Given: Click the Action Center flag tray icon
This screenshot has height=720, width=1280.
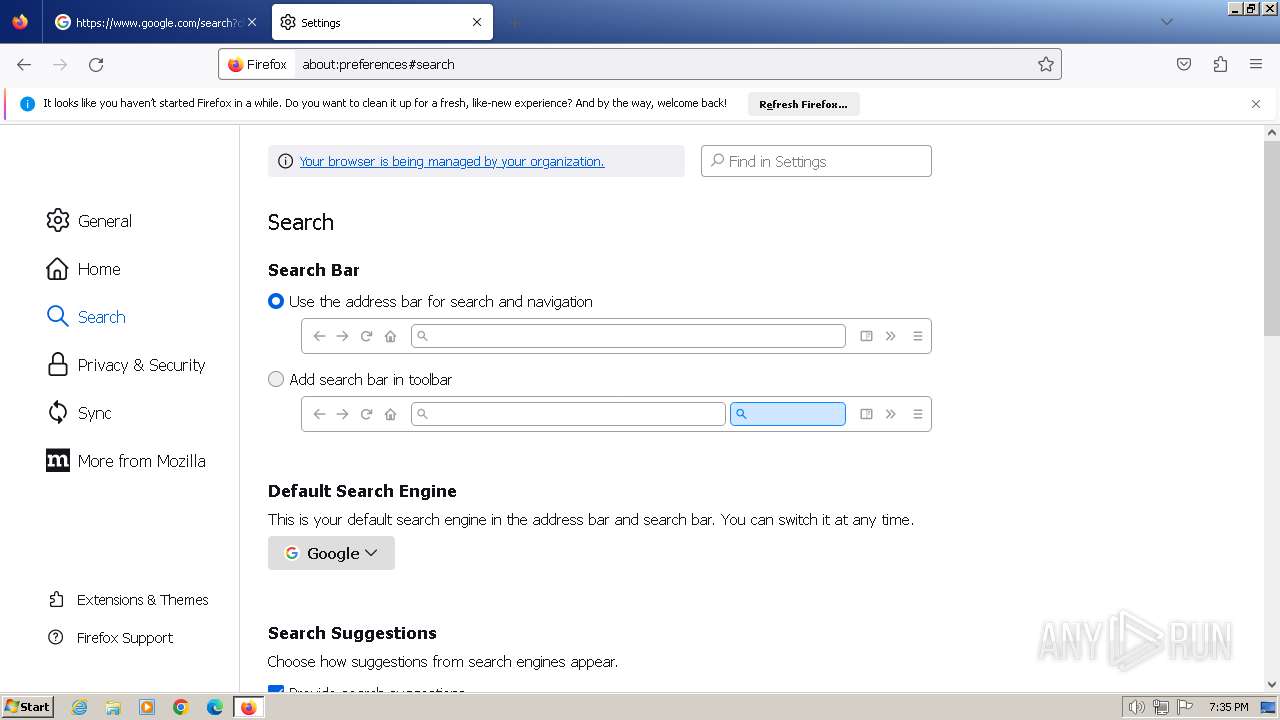Looking at the screenshot, I should [x=1185, y=707].
